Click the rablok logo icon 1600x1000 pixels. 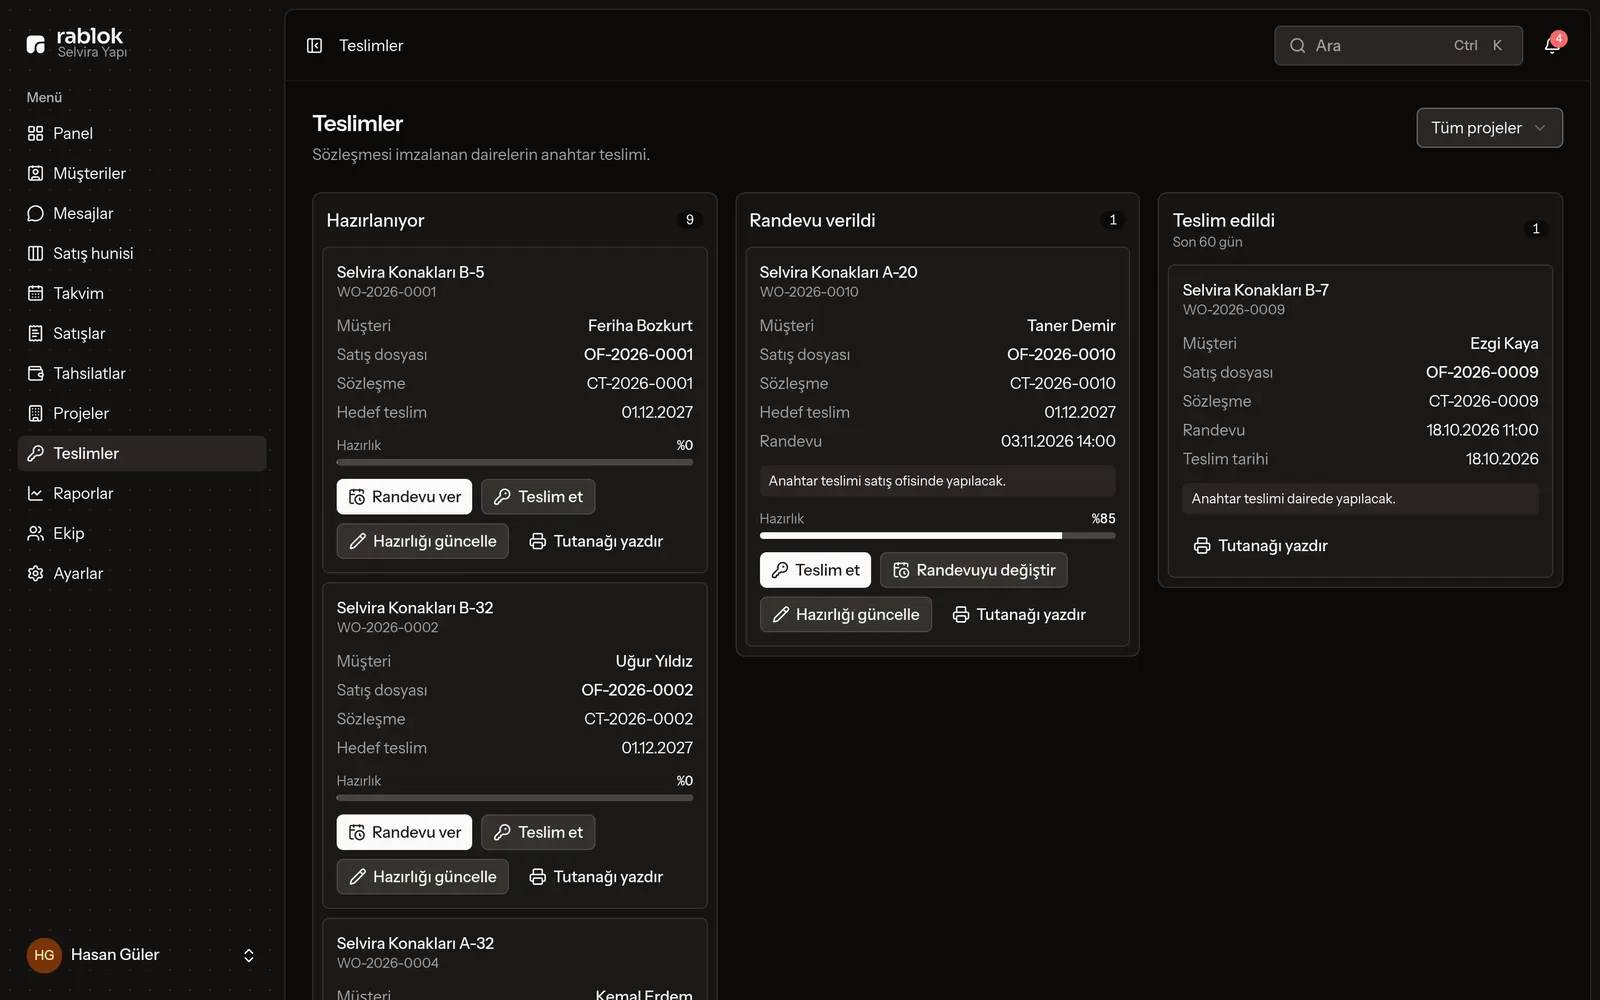36,44
